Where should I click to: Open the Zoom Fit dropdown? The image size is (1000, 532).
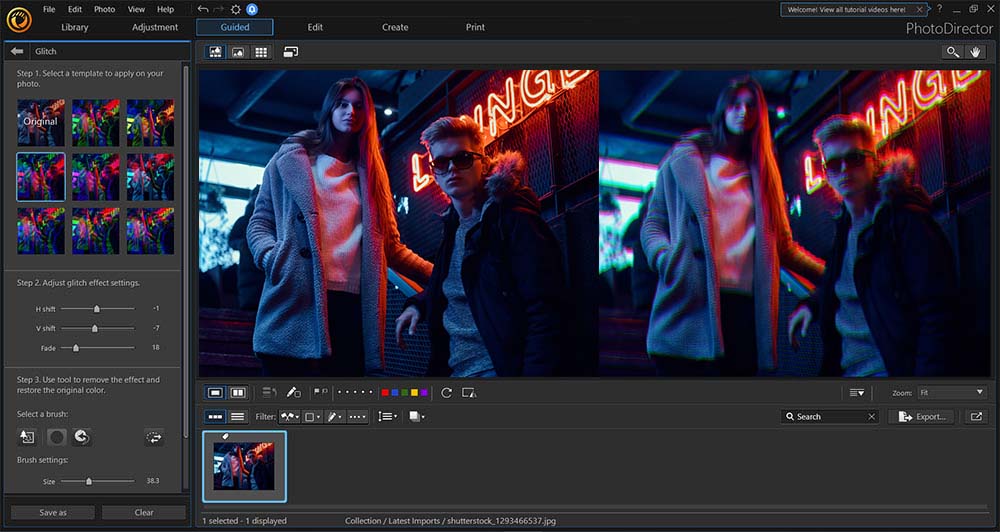coord(952,393)
